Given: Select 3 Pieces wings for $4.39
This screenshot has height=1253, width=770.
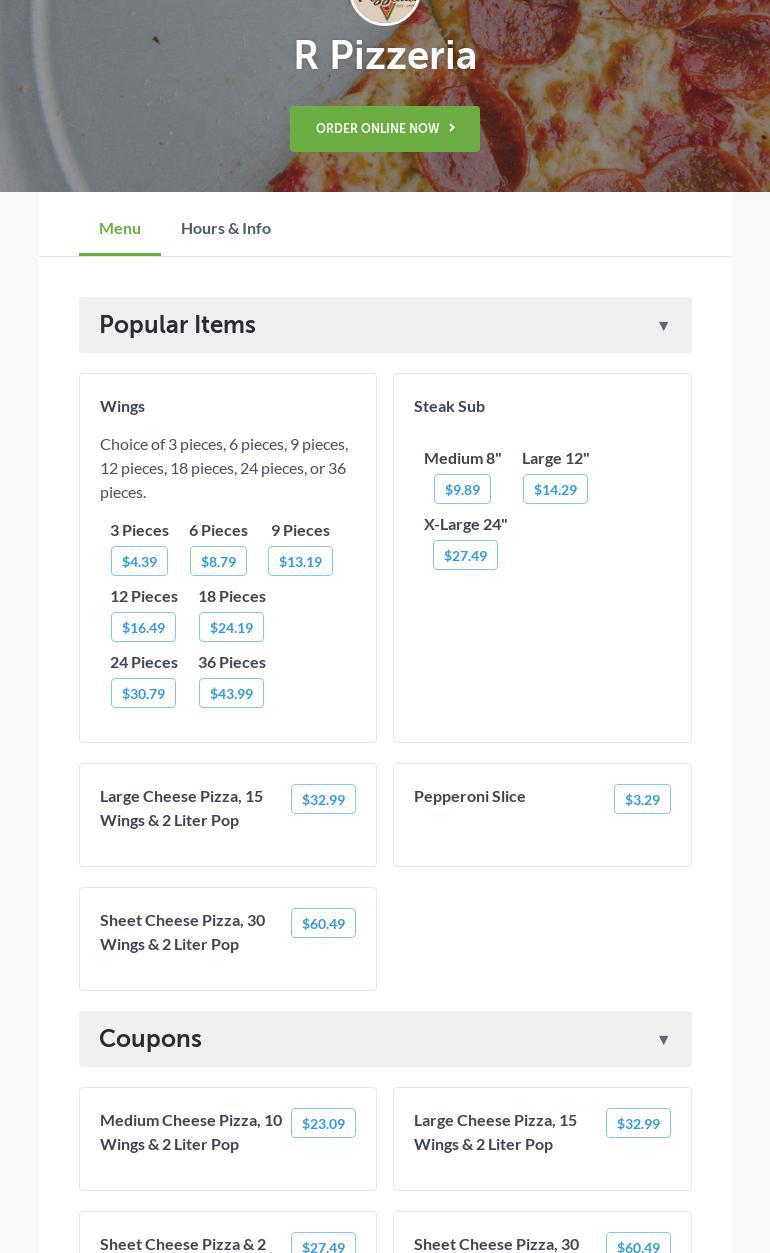Looking at the screenshot, I should 139,561.
